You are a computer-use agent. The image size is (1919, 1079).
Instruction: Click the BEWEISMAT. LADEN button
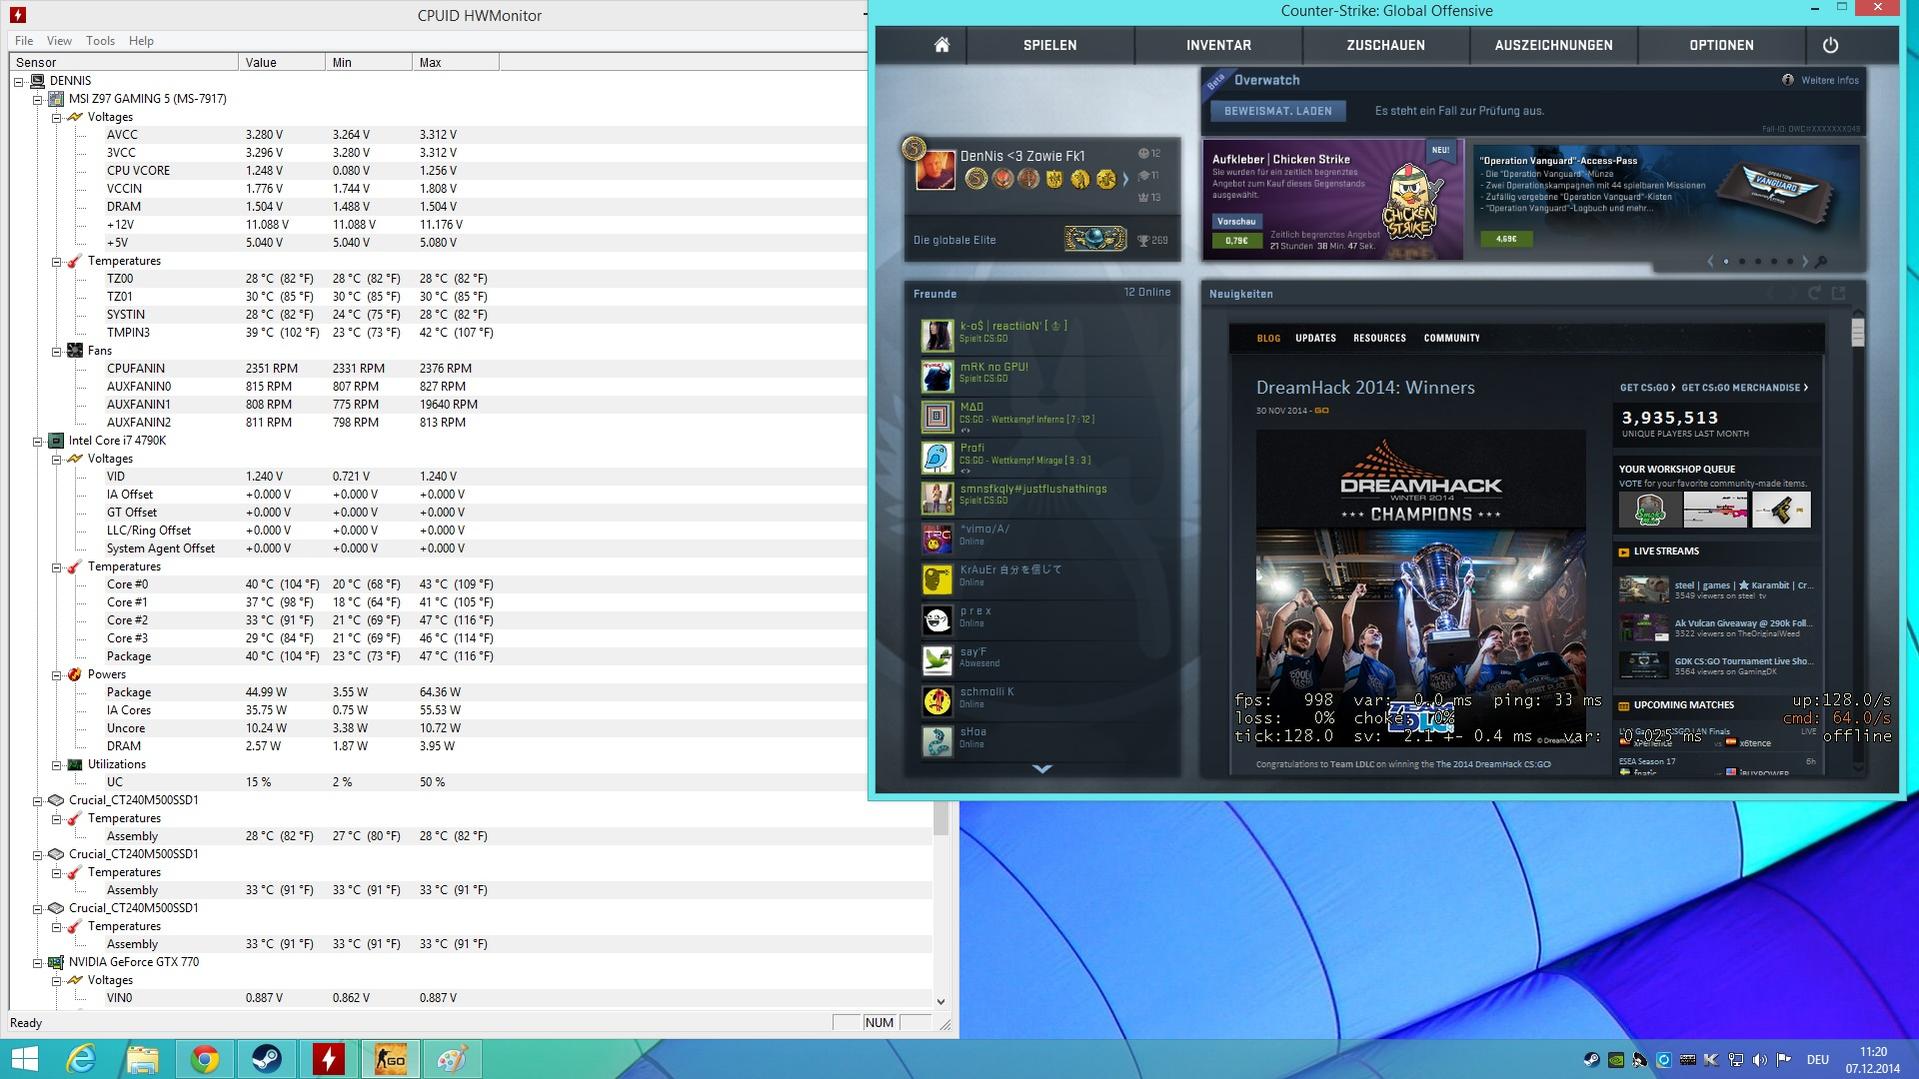[1278, 111]
